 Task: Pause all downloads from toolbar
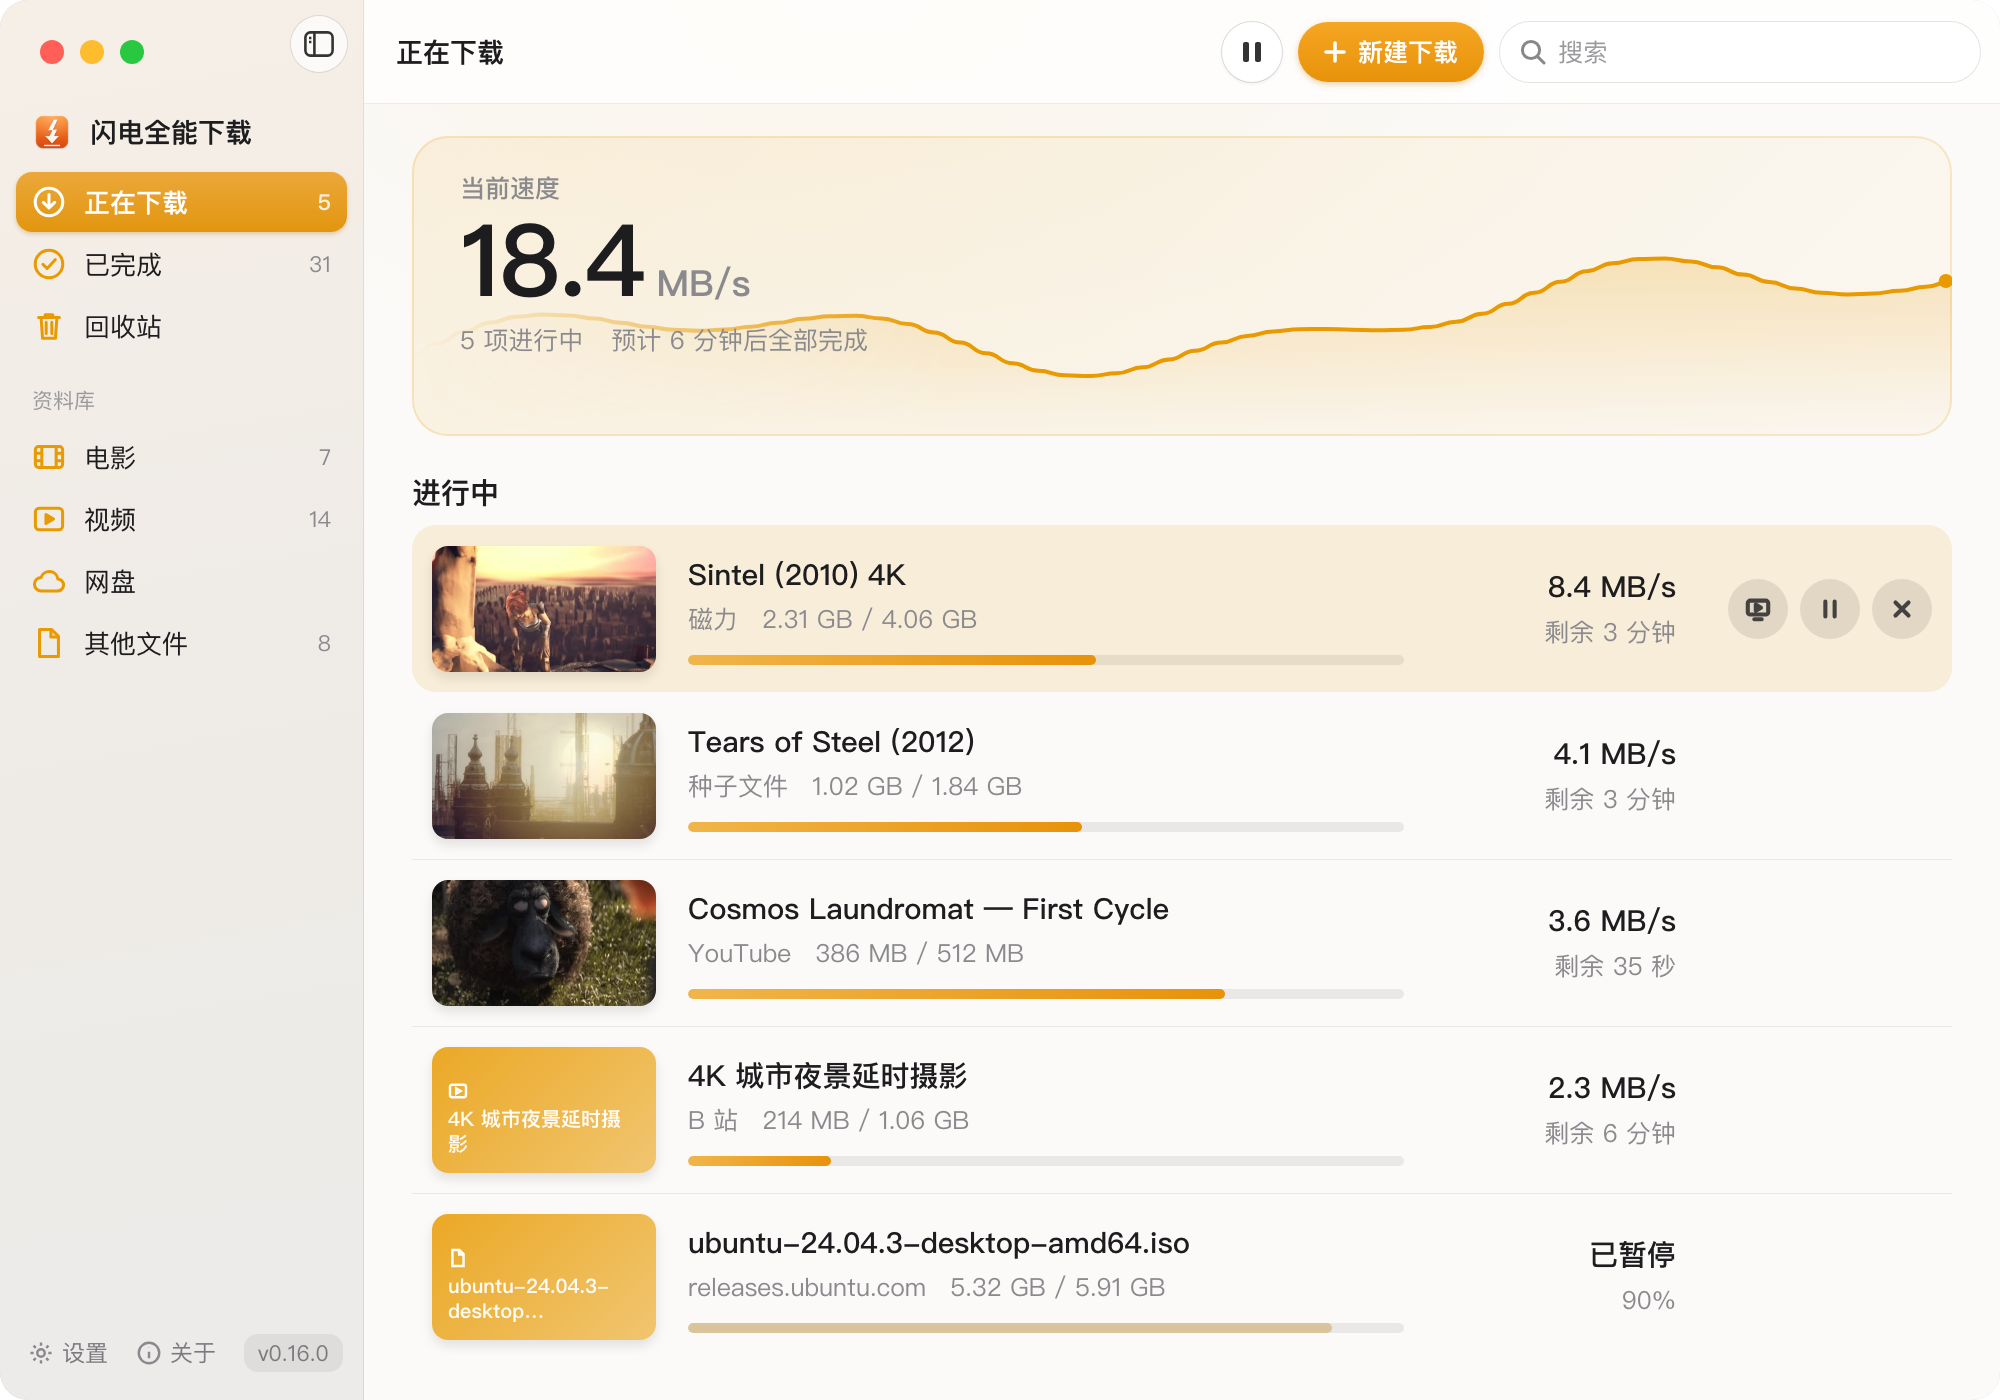[x=1251, y=52]
